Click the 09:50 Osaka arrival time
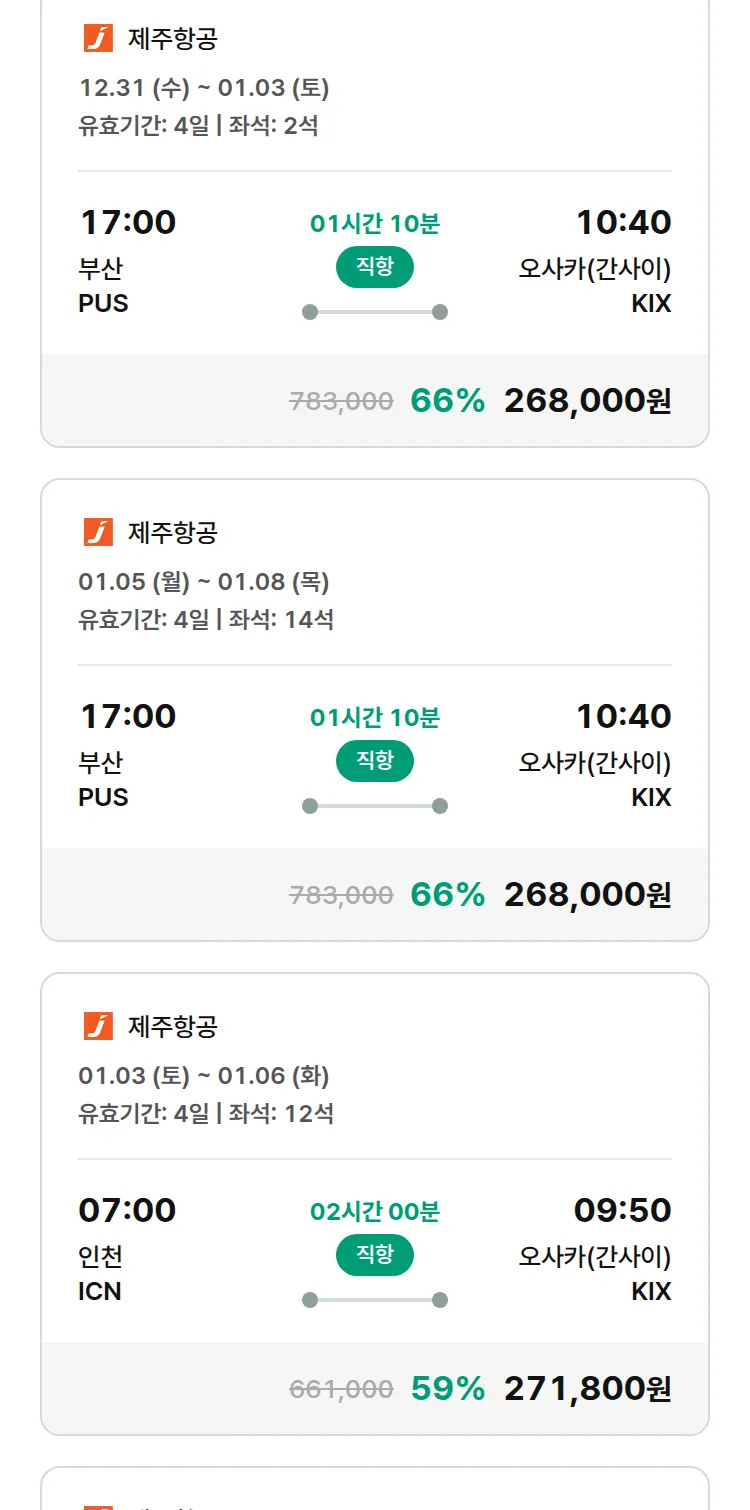 click(622, 1211)
